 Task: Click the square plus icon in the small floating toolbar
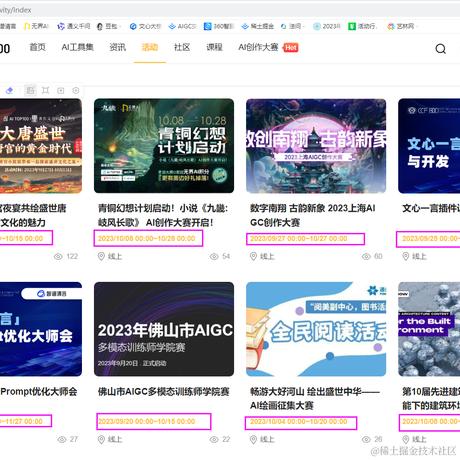coord(61,90)
